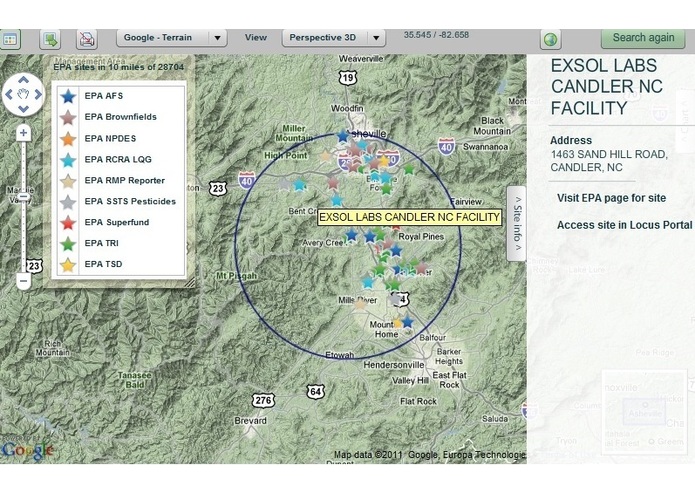Viewport: 695px width, 494px height.
Task: Click legend title EPA sites in 10 miles
Action: pyautogui.click(x=118, y=67)
